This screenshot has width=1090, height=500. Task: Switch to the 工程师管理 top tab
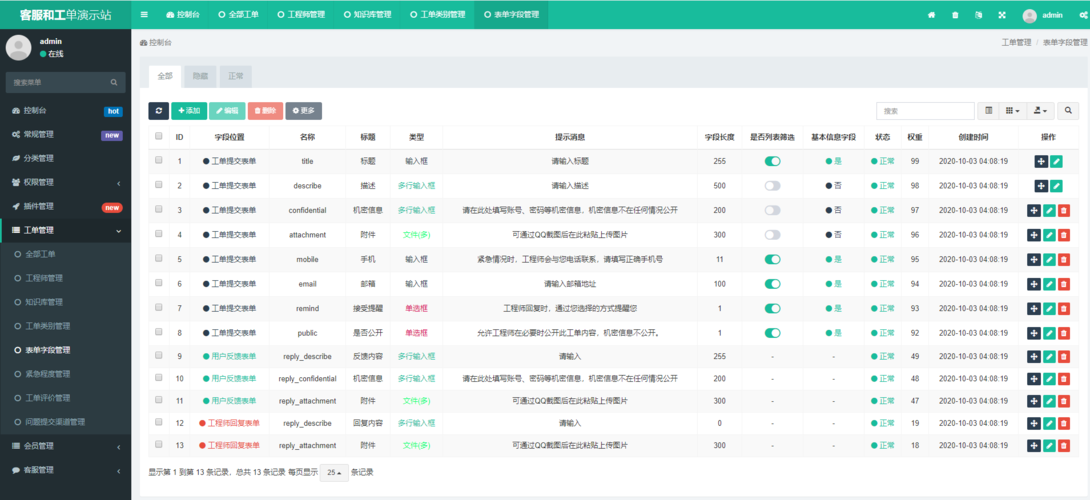click(302, 15)
